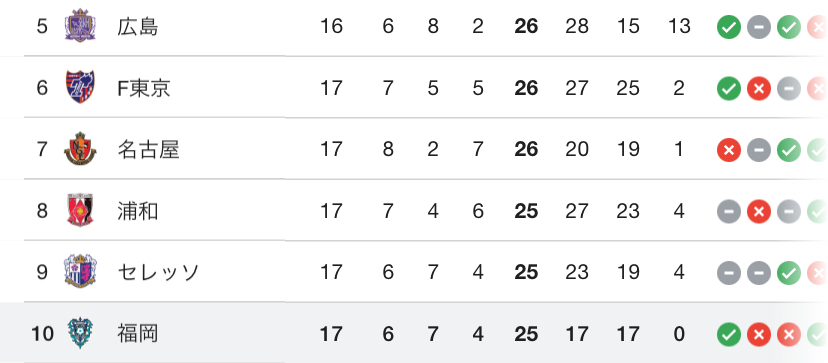The width and height of the screenshot is (828, 363).
Task: Click セレッソ's green win form icon
Action: (x=789, y=273)
